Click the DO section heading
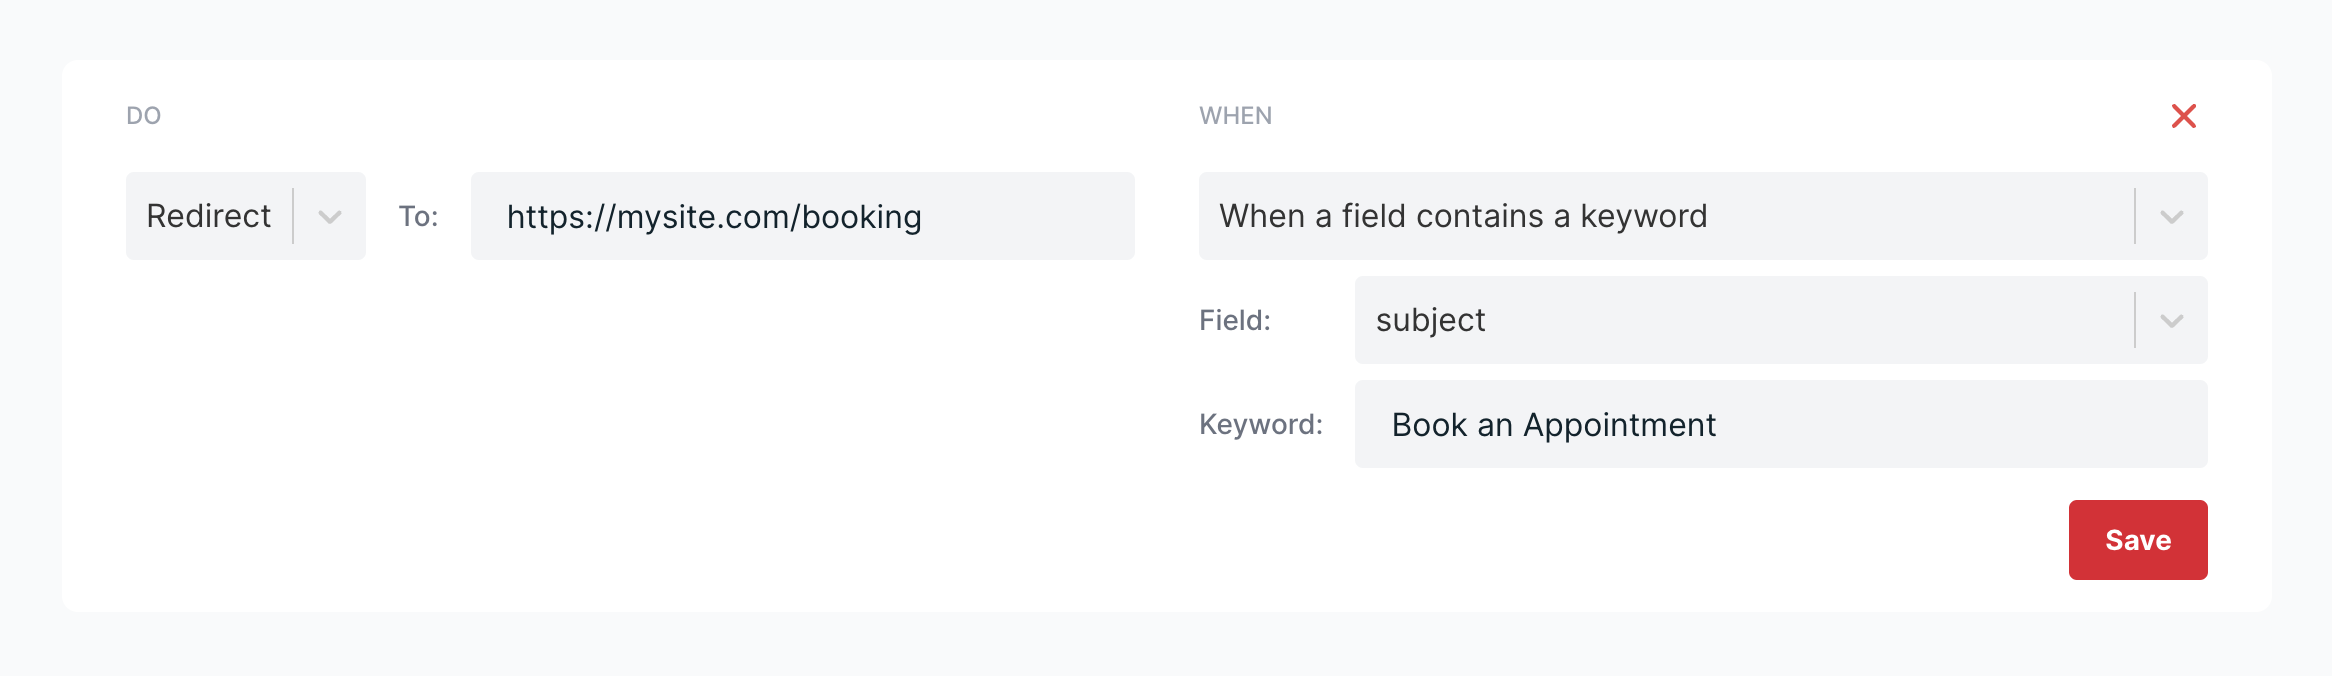Image resolution: width=2332 pixels, height=676 pixels. click(143, 116)
